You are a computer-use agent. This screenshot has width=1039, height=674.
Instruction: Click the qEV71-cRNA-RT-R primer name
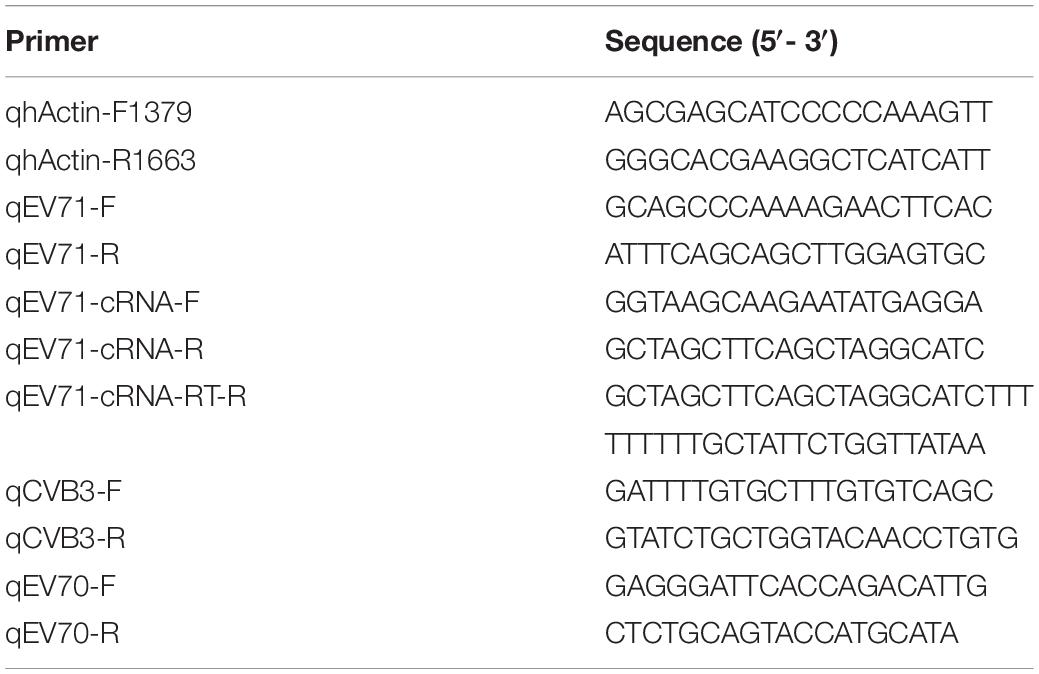click(126, 397)
